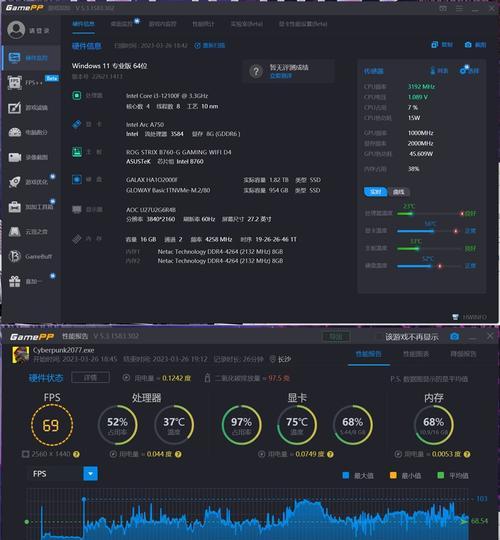The width and height of the screenshot is (500, 540).
Task: Click the copy icon beside the screenshot button
Action: click(435, 44)
